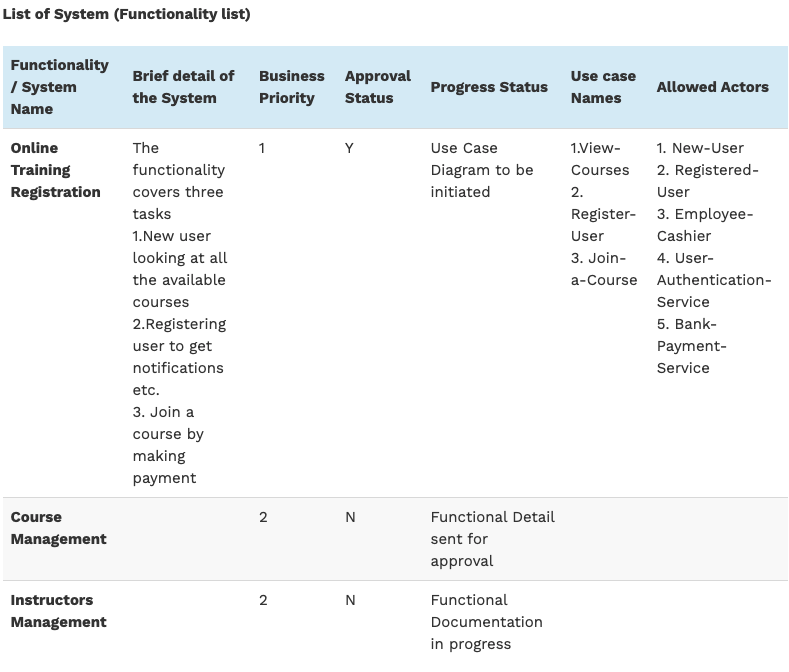Click the Online Training brief detail text
The width and height of the screenshot is (789, 672).
click(x=179, y=313)
